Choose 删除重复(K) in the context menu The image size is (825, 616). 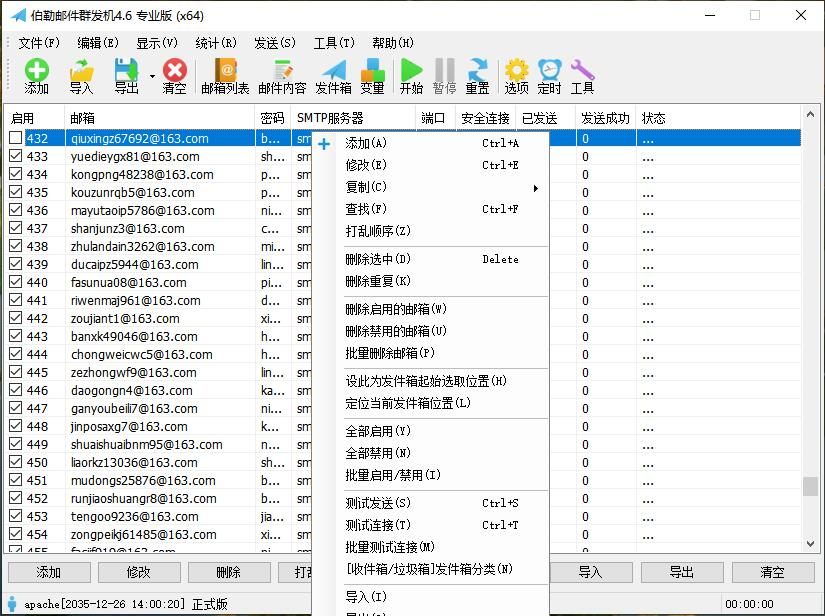click(378, 281)
